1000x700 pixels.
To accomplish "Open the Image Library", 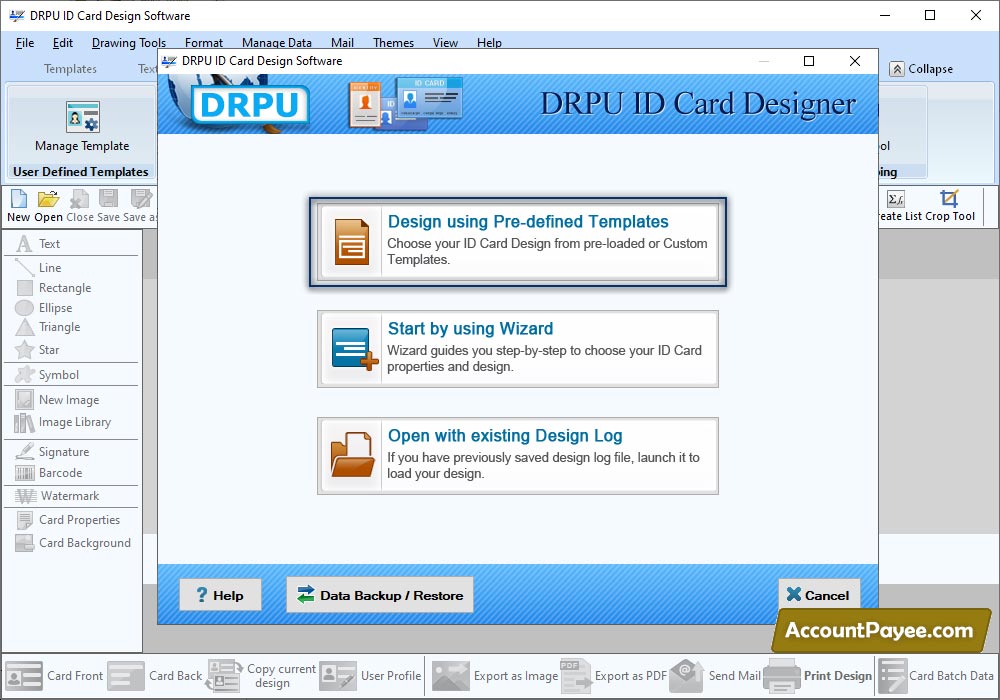I will (63, 422).
